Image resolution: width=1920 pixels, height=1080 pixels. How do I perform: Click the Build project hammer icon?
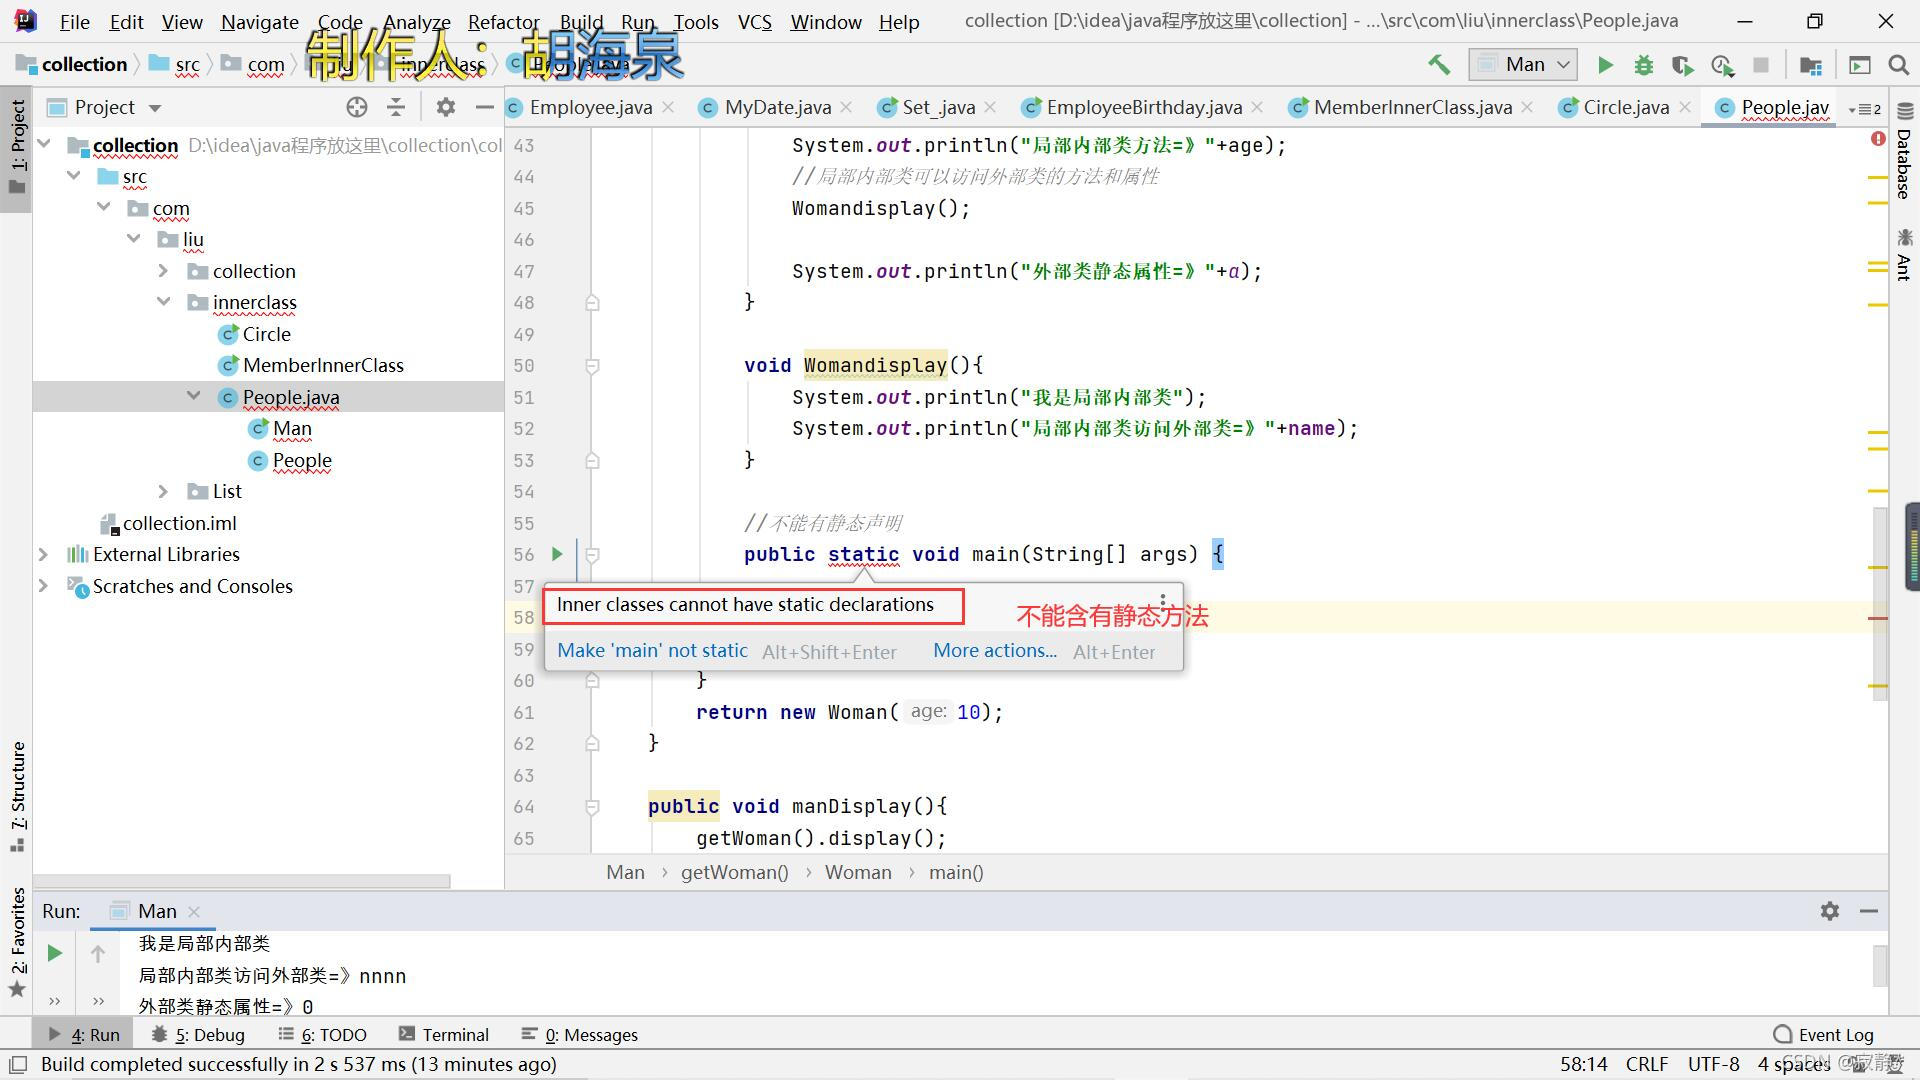pos(1438,65)
